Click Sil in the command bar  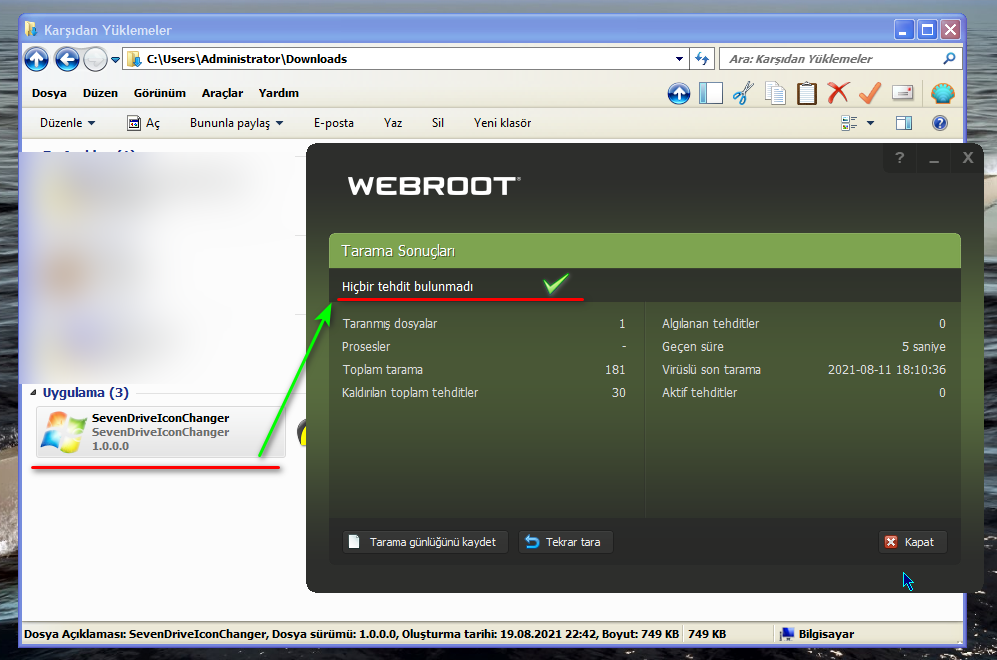click(438, 123)
